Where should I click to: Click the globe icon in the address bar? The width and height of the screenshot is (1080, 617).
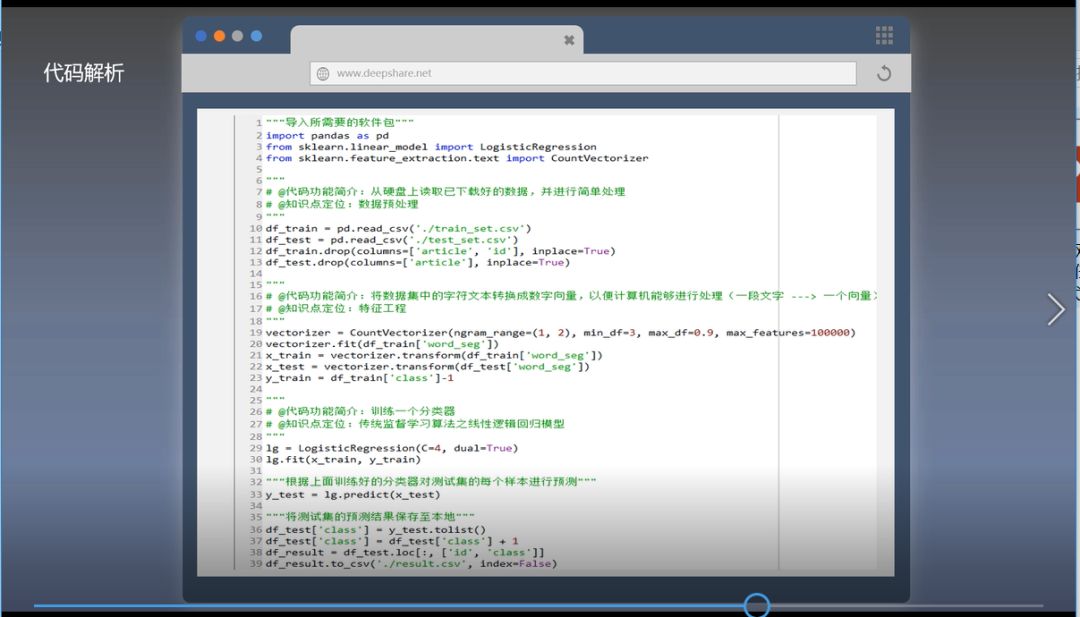tap(323, 73)
